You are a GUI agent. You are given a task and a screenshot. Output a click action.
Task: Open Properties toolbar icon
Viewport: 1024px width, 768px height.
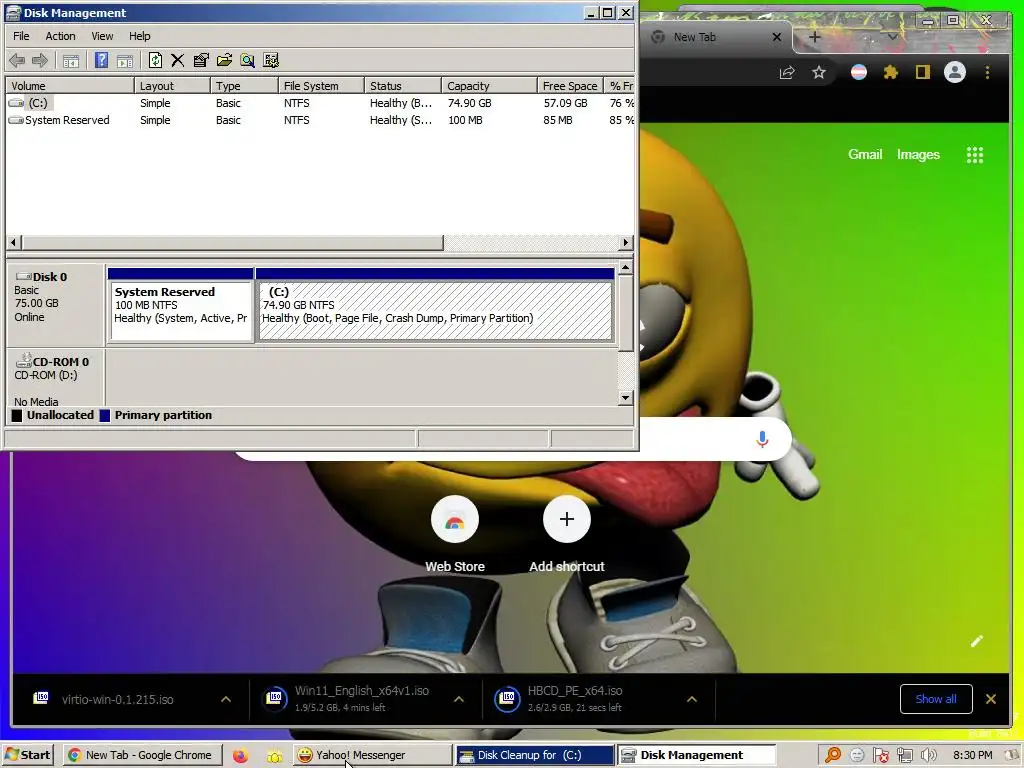[x=201, y=61]
